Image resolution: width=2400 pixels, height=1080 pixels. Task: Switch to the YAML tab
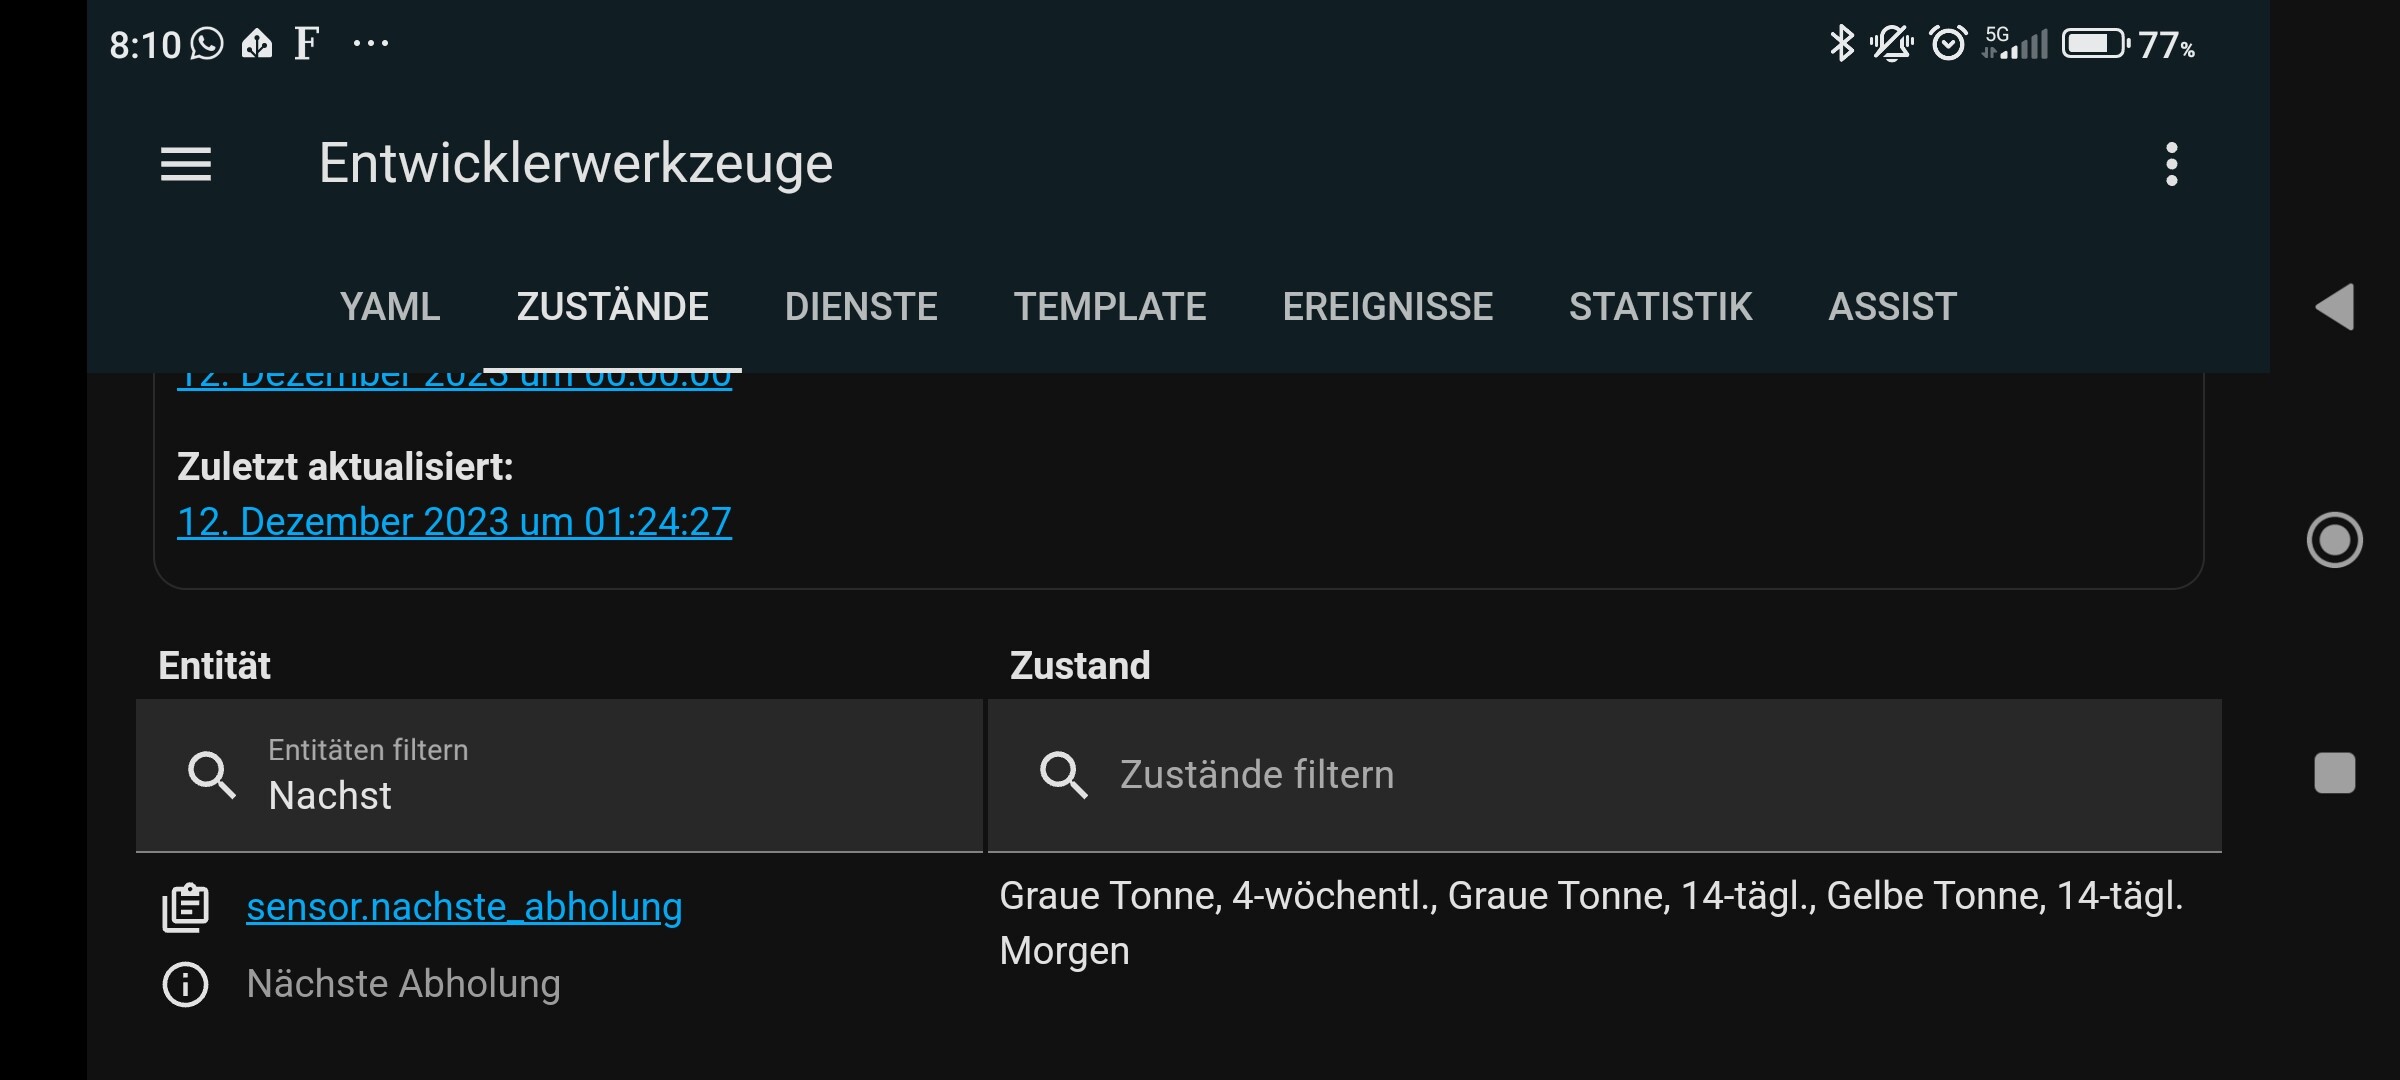coord(390,307)
